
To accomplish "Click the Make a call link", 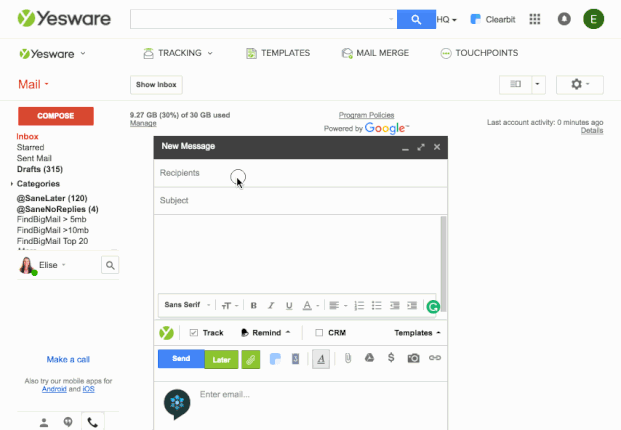I will pos(68,360).
